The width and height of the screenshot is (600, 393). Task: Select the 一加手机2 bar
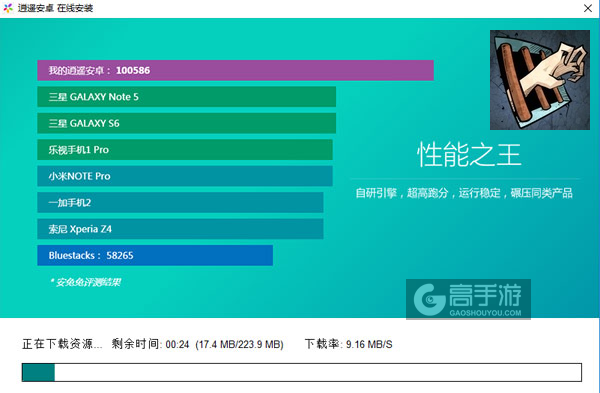pyautogui.click(x=180, y=202)
